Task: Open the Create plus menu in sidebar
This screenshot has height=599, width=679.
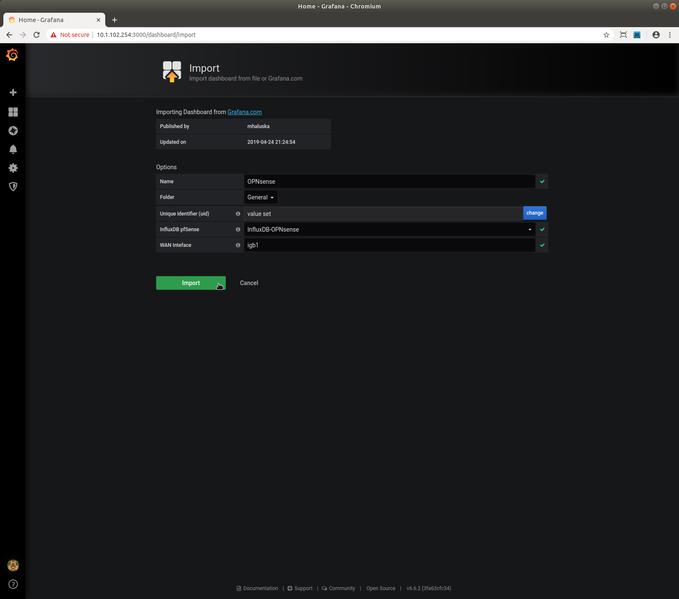Action: point(13,92)
